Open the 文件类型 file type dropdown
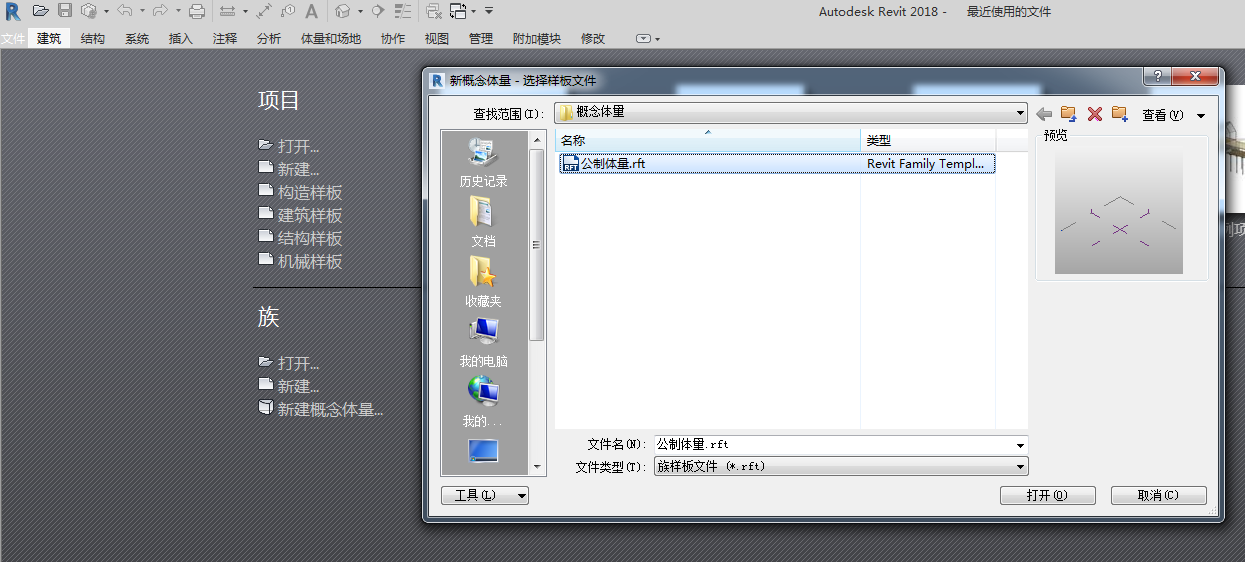1245x562 pixels. coord(1020,467)
